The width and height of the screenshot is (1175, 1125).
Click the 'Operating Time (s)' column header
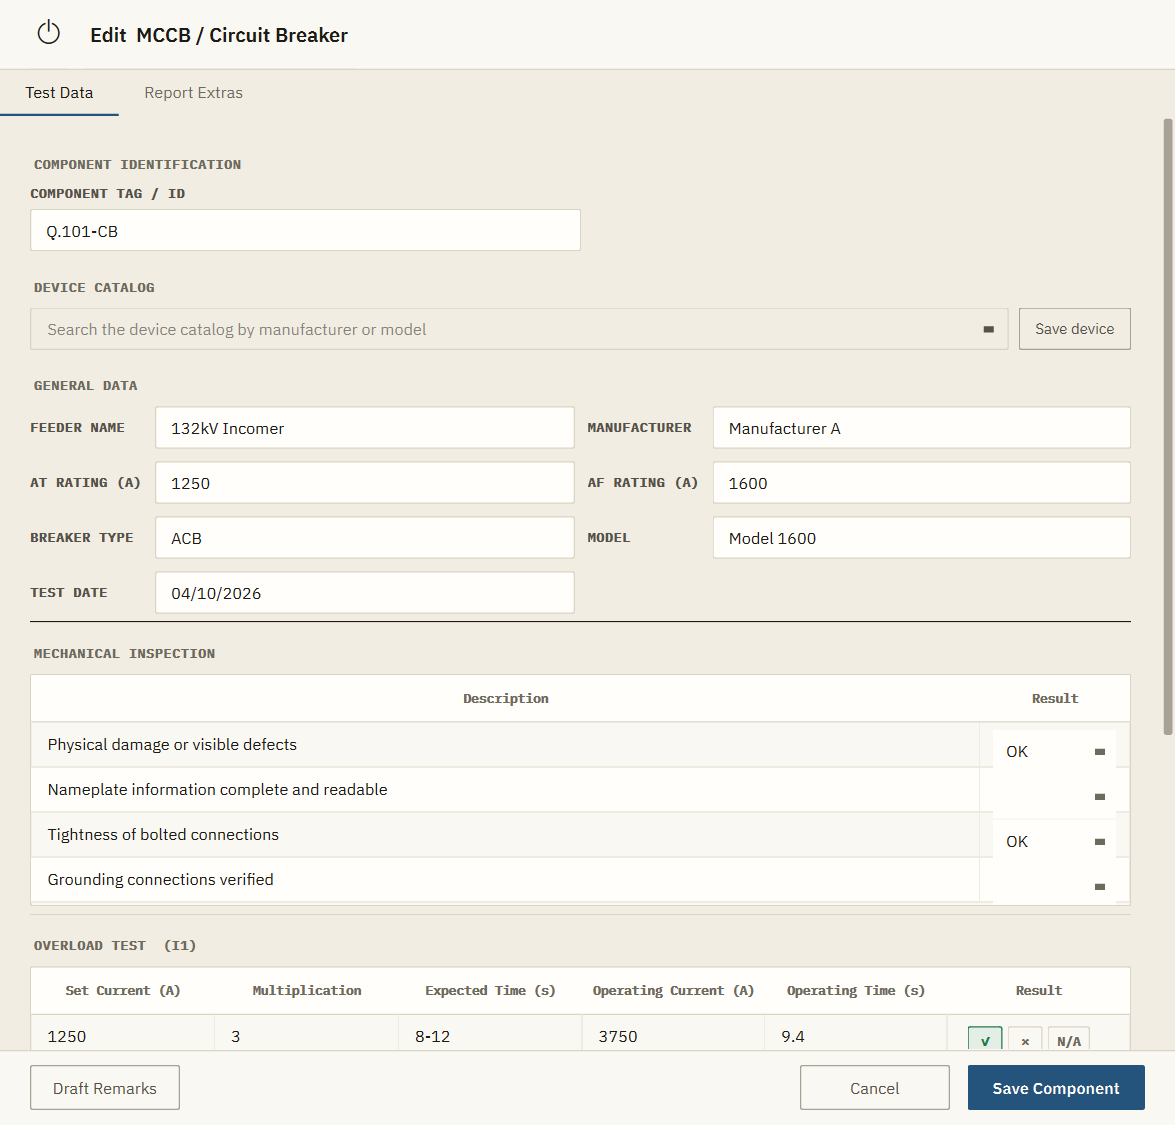click(856, 991)
